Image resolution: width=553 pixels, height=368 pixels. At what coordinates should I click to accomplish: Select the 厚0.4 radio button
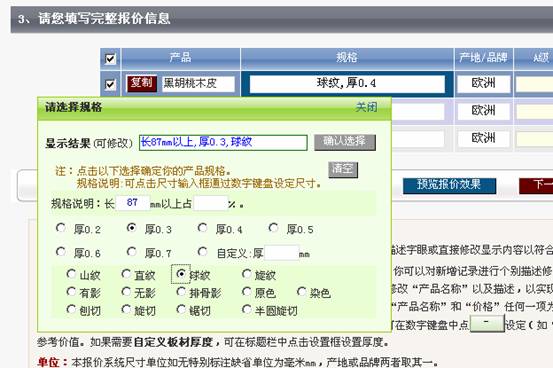click(202, 228)
